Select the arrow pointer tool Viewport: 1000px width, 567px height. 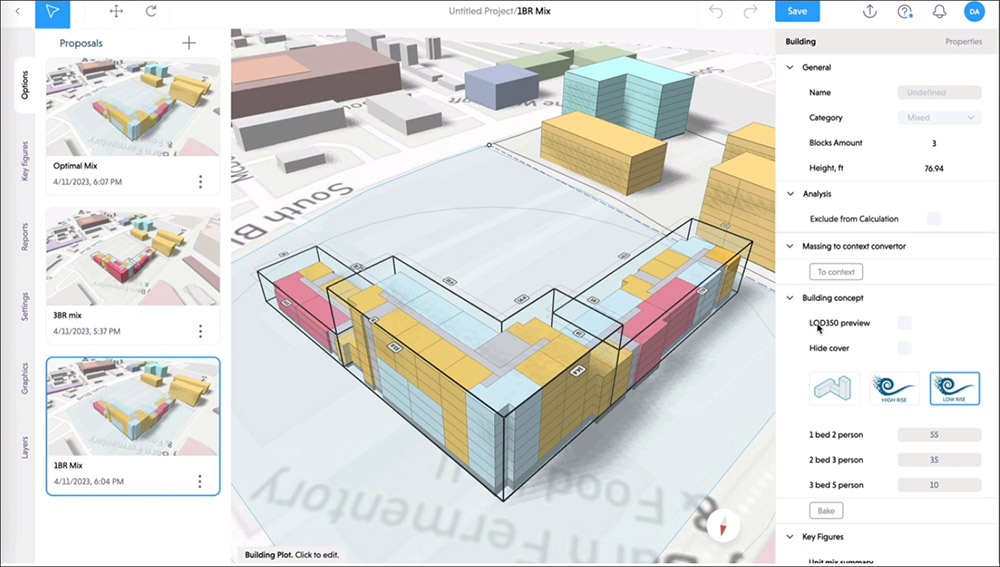click(52, 11)
